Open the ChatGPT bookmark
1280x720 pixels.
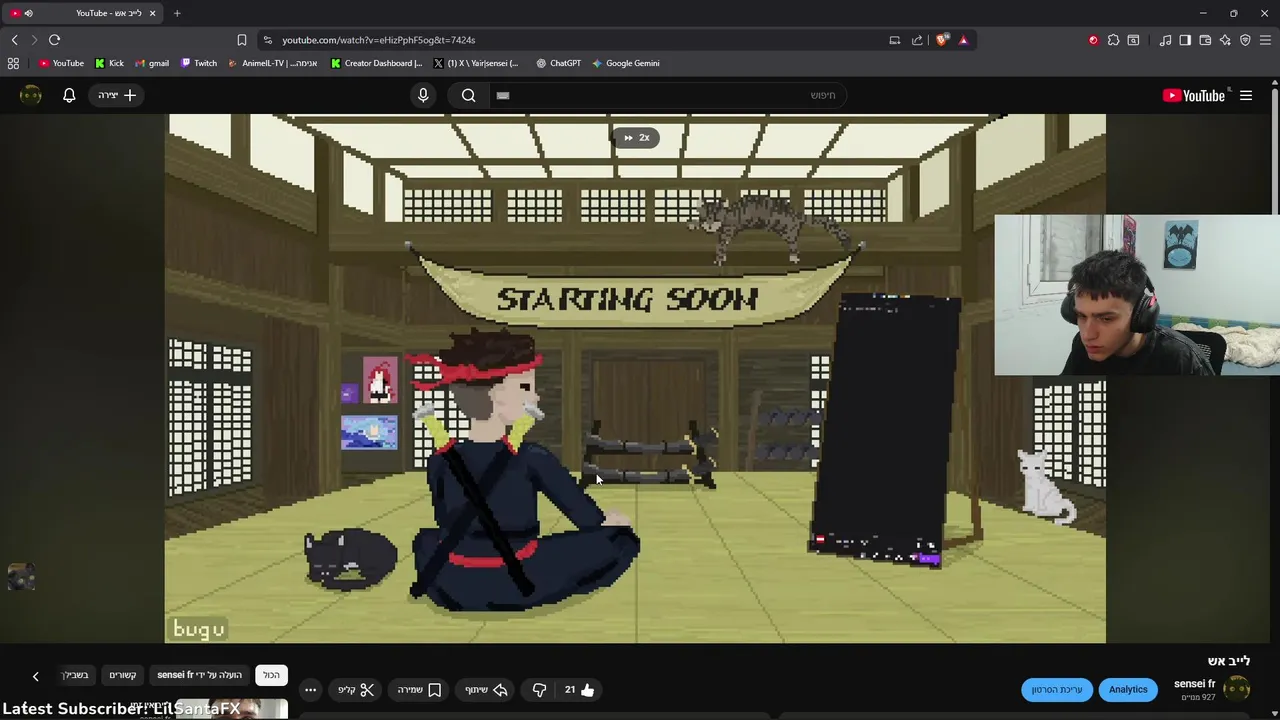pyautogui.click(x=558, y=63)
